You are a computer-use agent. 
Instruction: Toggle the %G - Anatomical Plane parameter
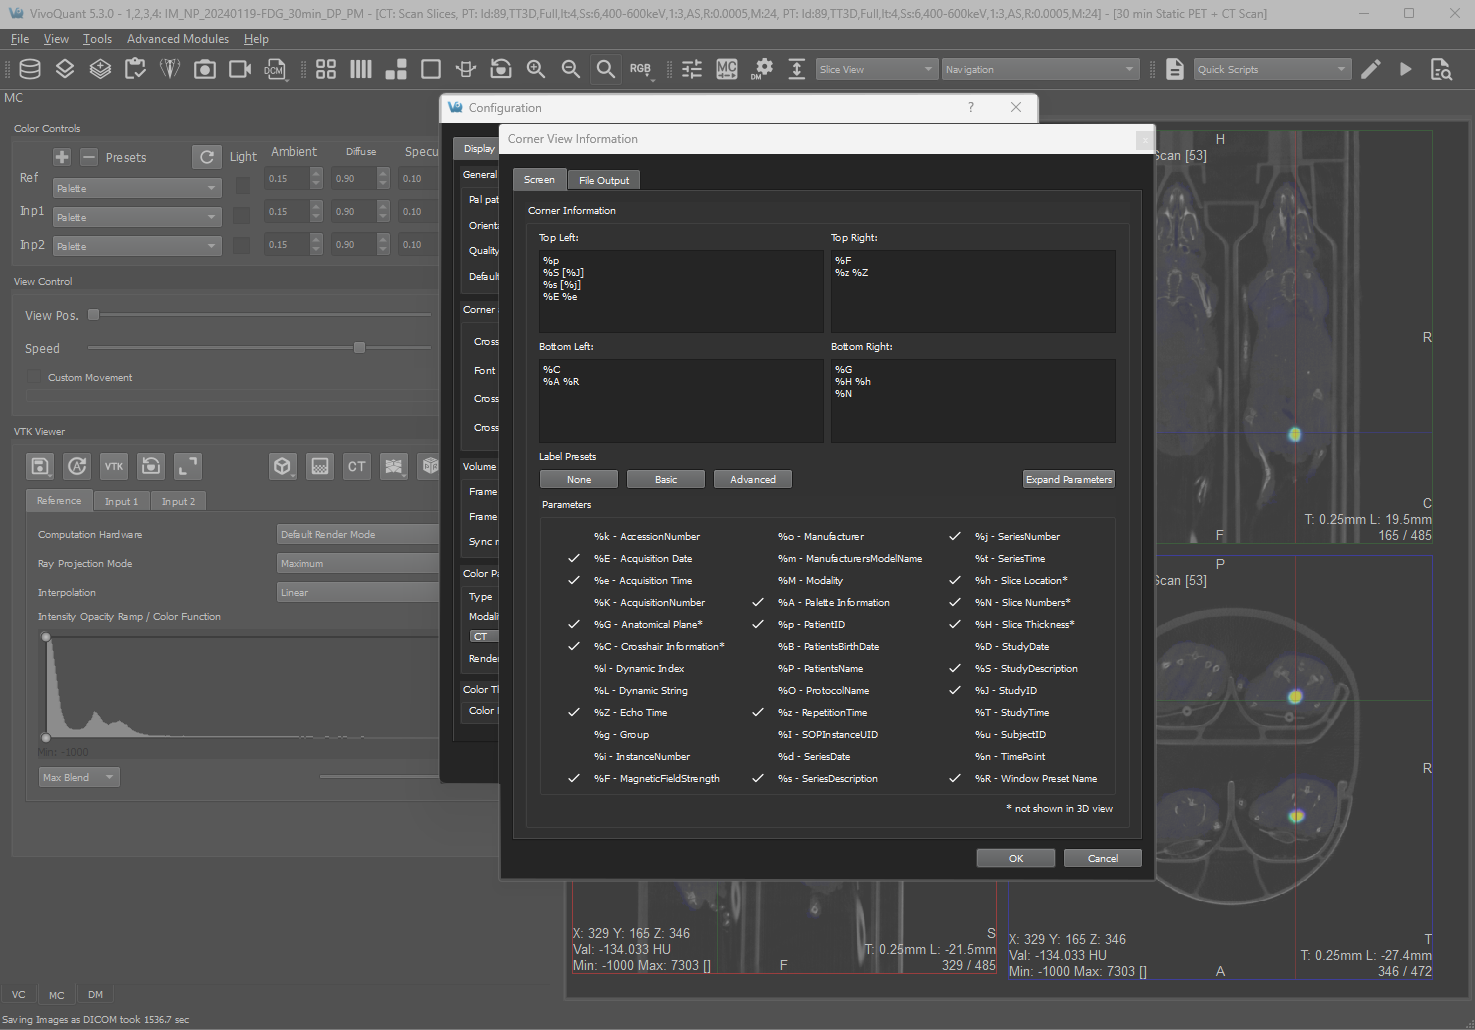[647, 625]
